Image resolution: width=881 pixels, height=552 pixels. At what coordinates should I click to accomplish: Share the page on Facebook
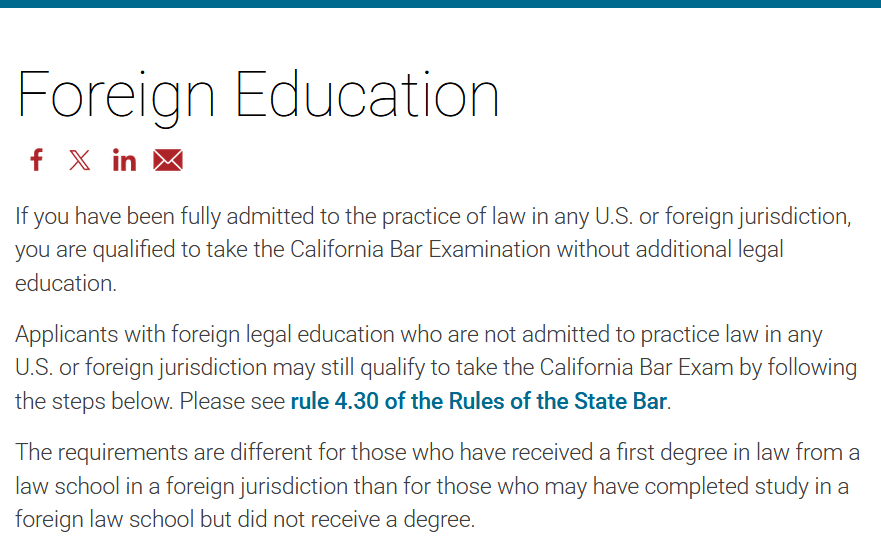click(37, 160)
